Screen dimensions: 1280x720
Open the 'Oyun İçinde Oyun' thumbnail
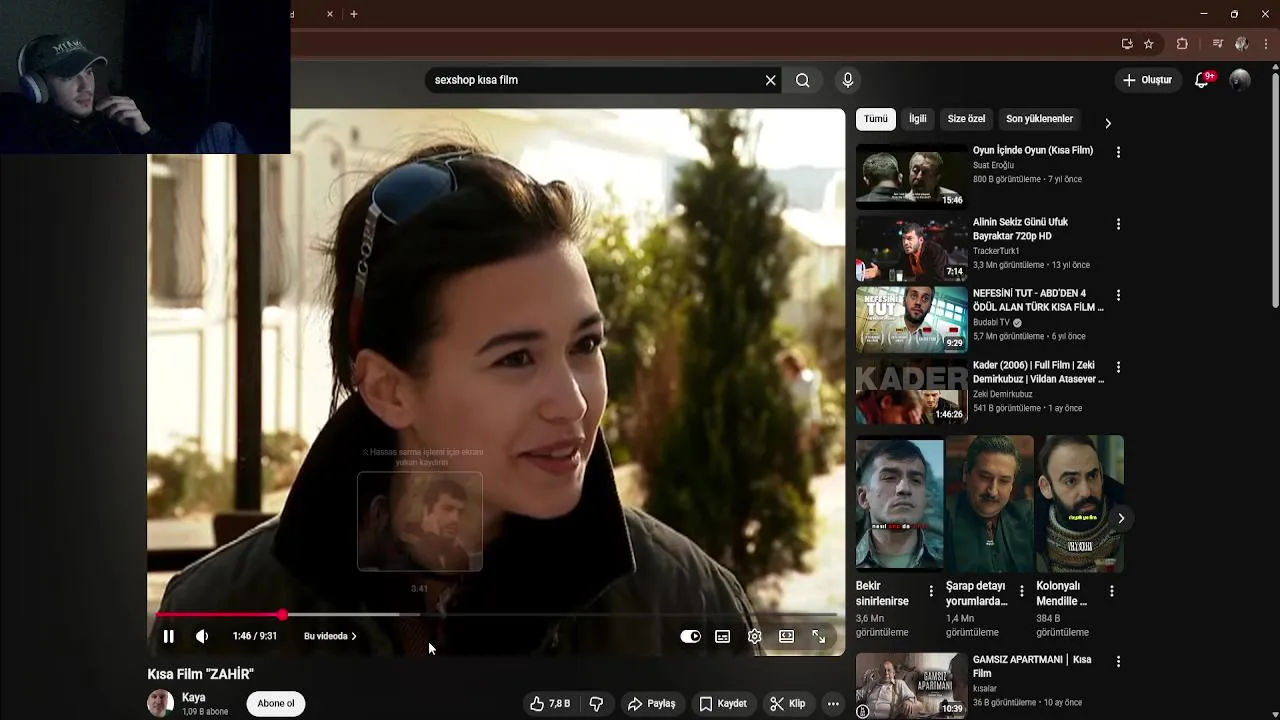coord(911,176)
